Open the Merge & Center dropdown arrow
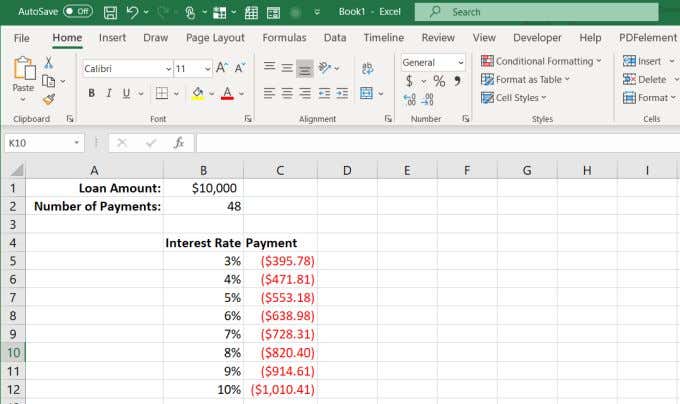Screen dimensions: 680x404 381,93
